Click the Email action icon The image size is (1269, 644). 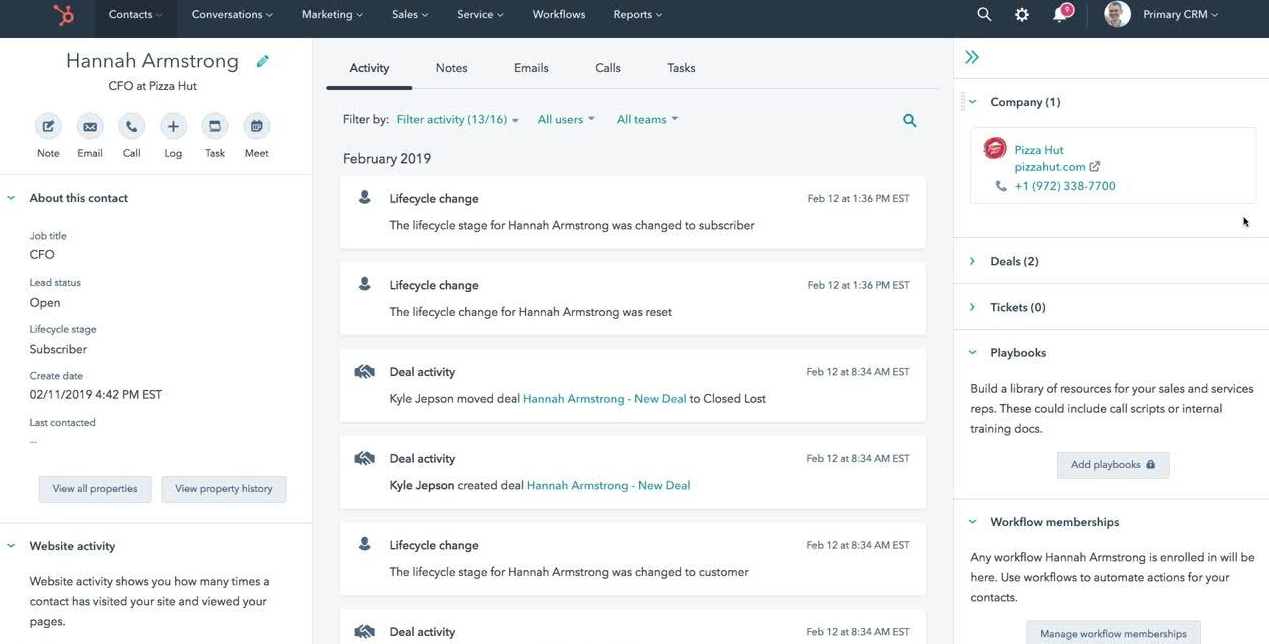pos(90,127)
